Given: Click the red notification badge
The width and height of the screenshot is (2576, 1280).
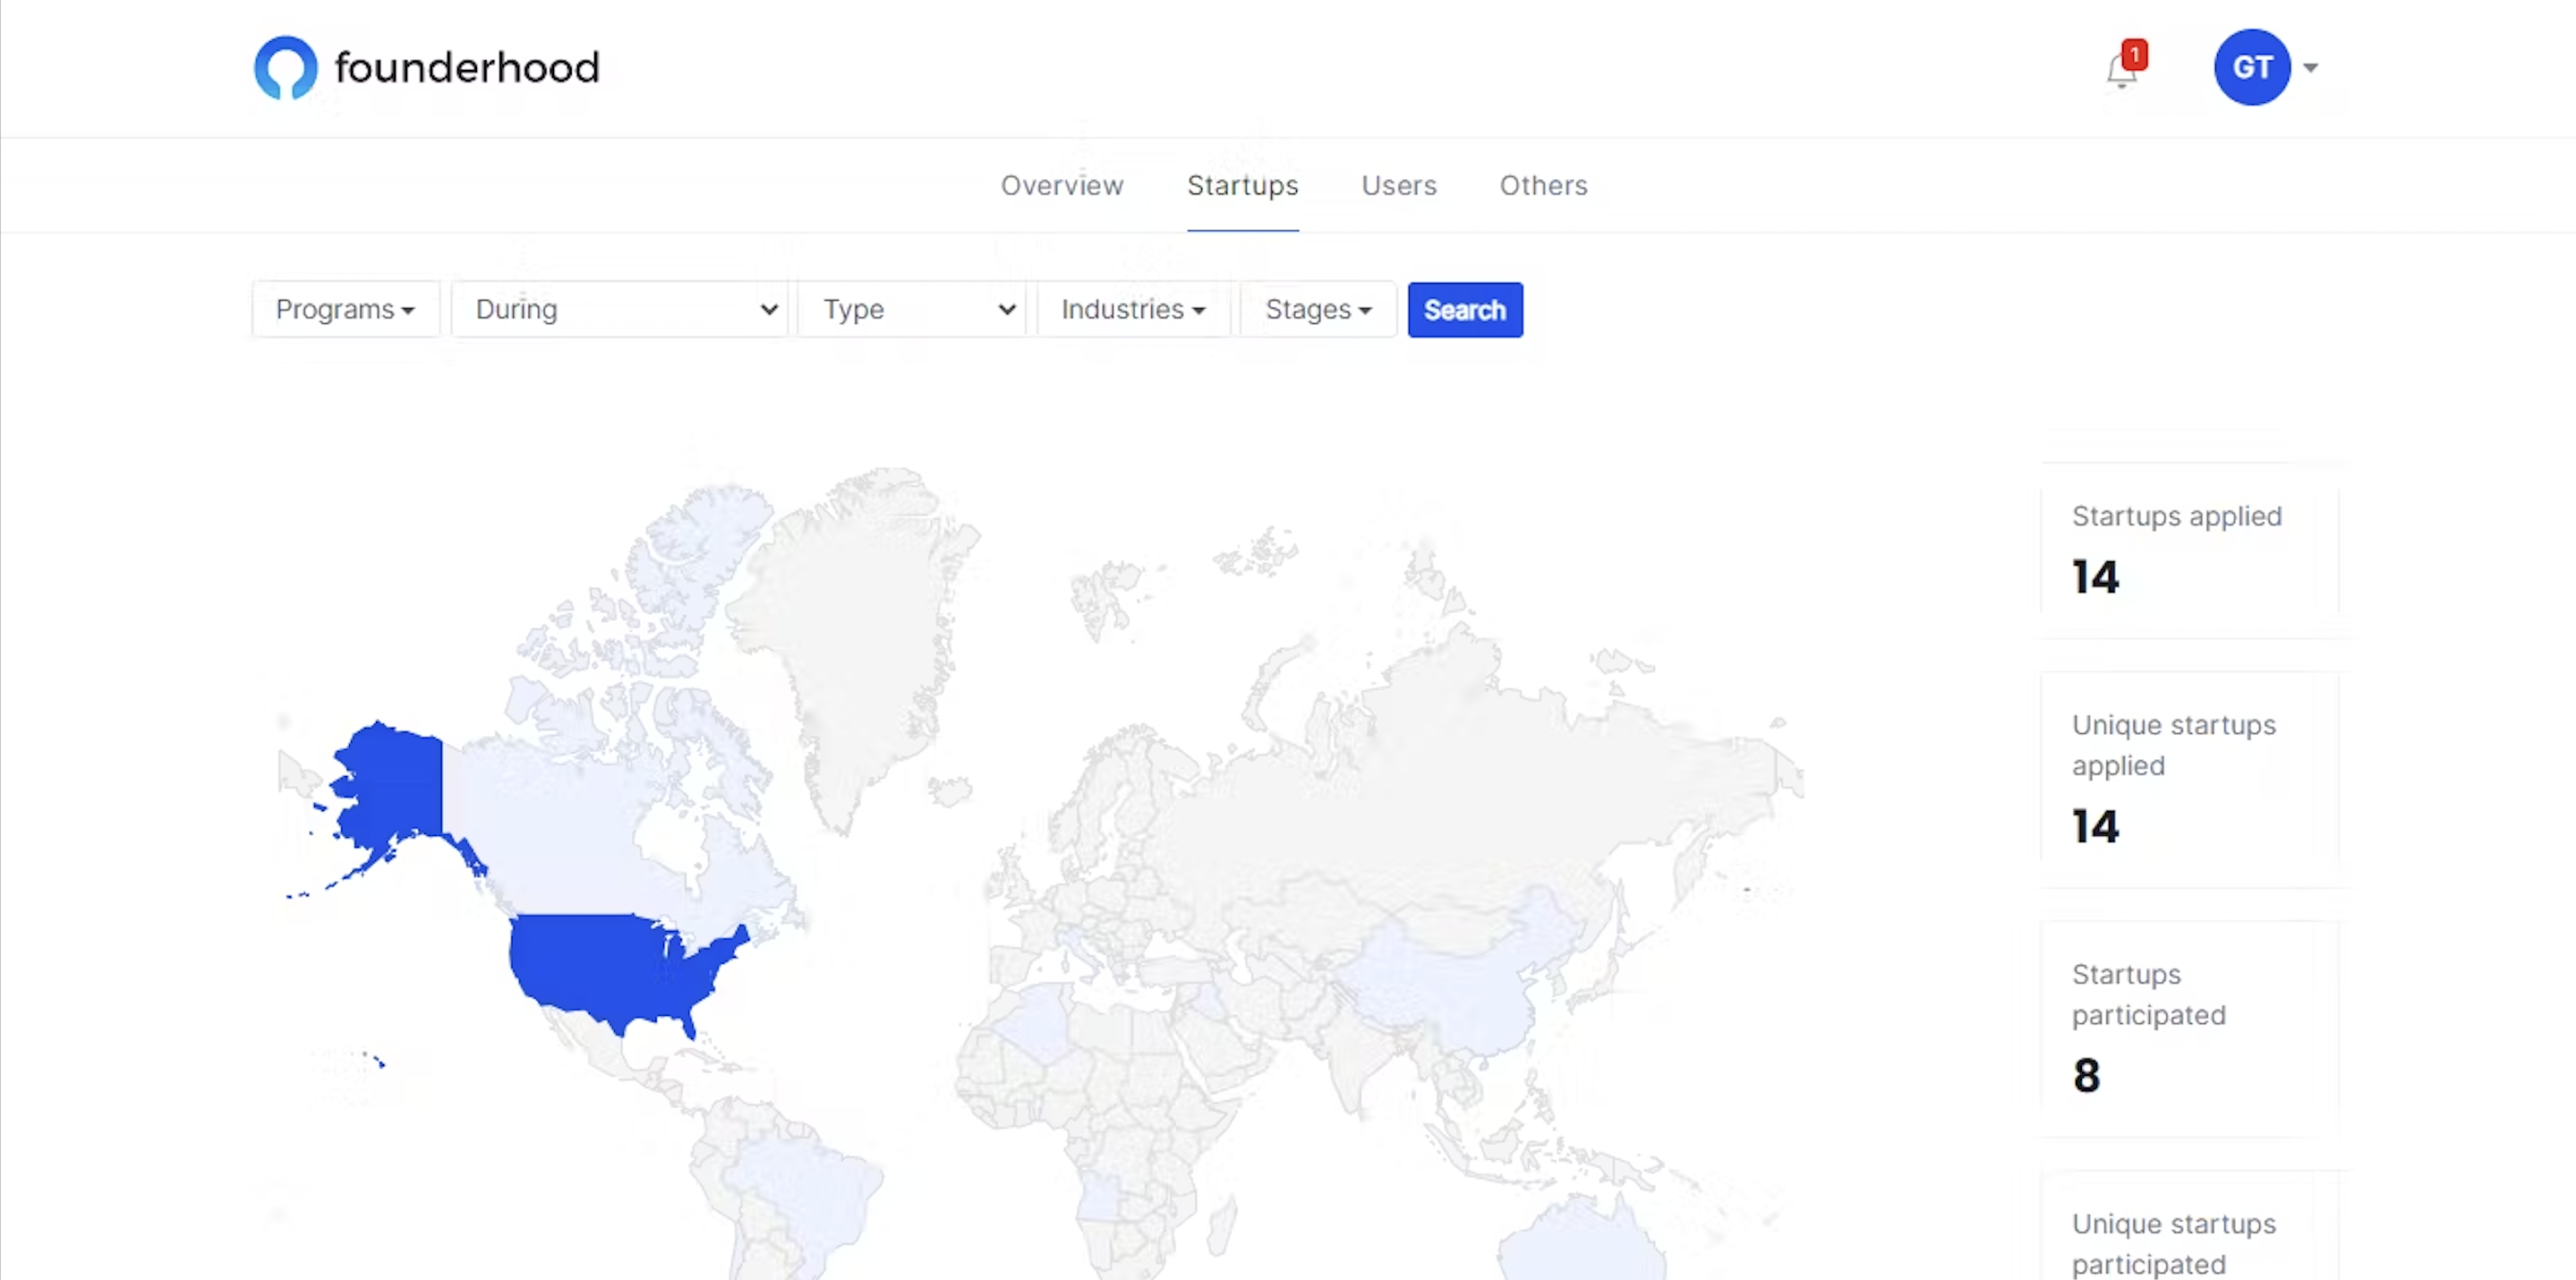Looking at the screenshot, I should coord(2134,54).
